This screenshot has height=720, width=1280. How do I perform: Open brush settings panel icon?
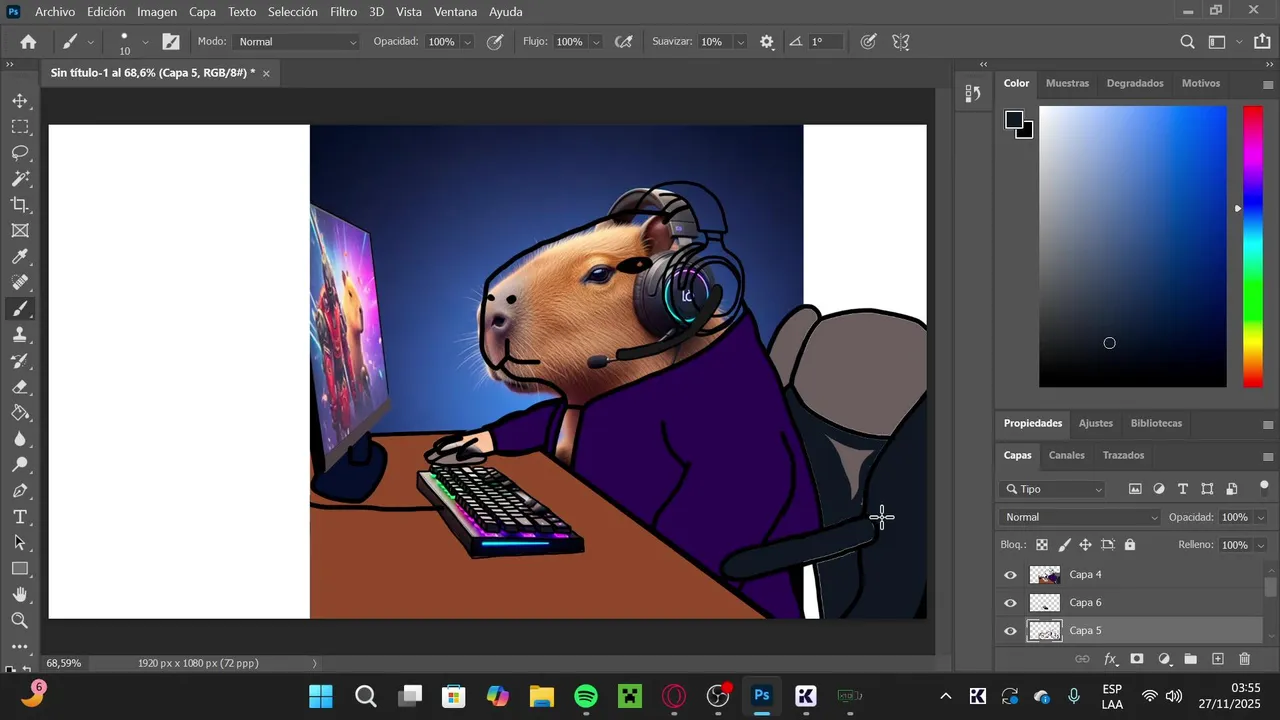point(171,42)
